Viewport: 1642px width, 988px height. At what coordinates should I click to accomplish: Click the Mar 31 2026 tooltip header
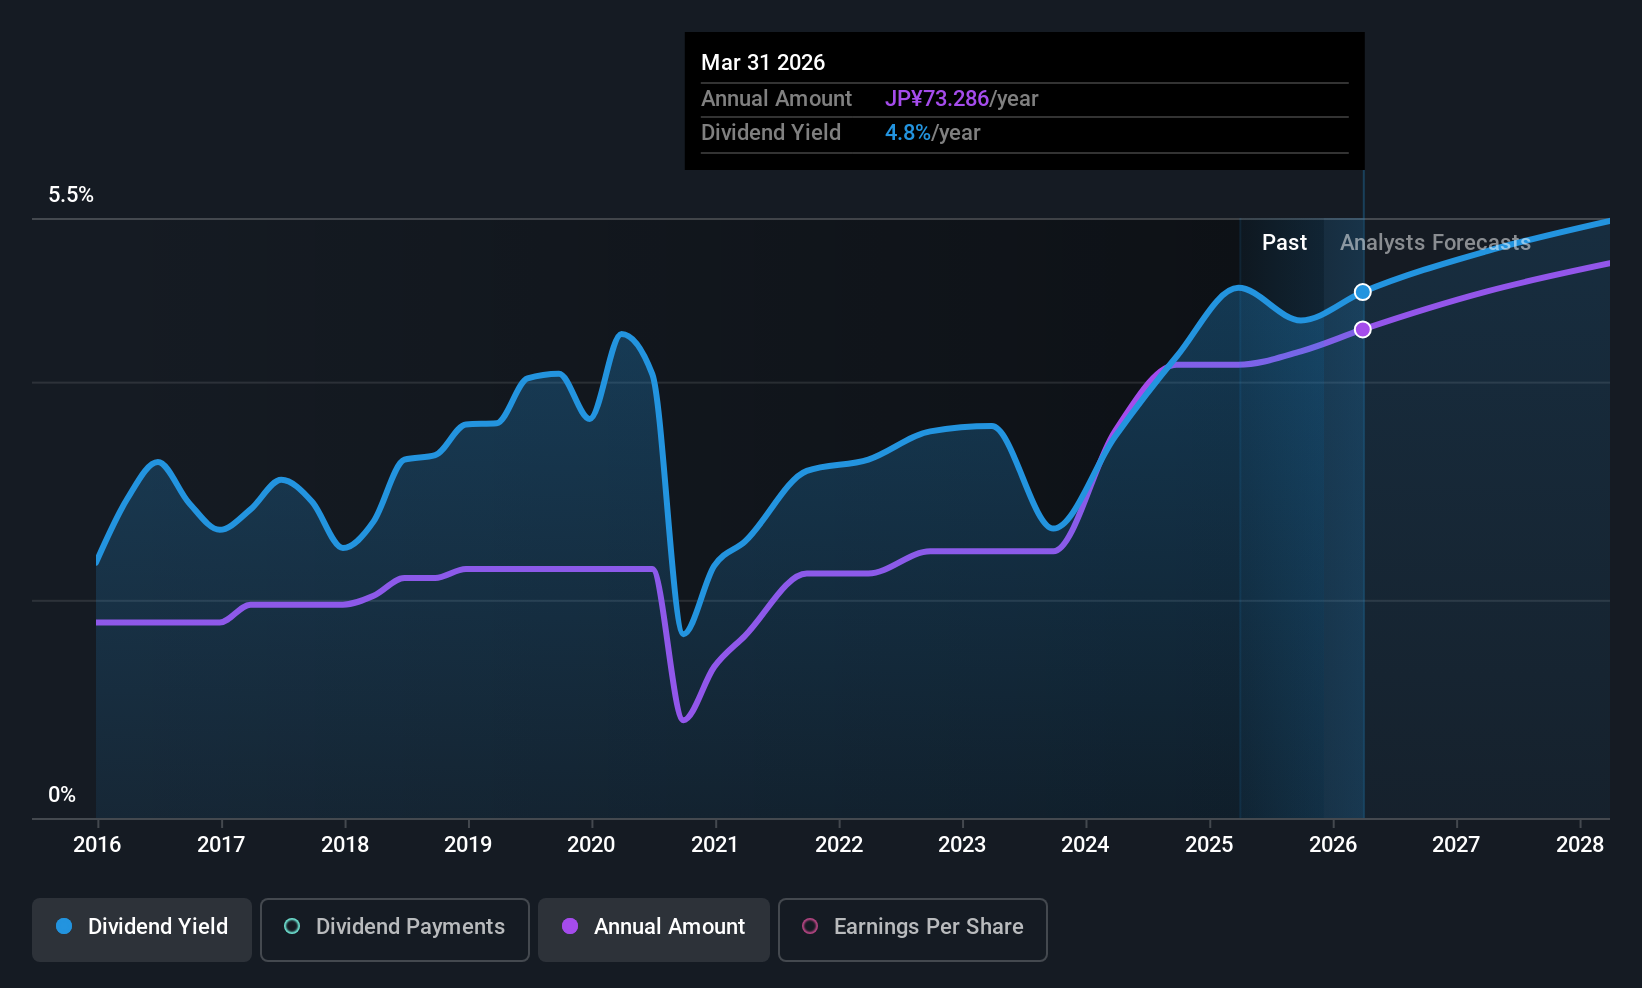[x=763, y=62]
